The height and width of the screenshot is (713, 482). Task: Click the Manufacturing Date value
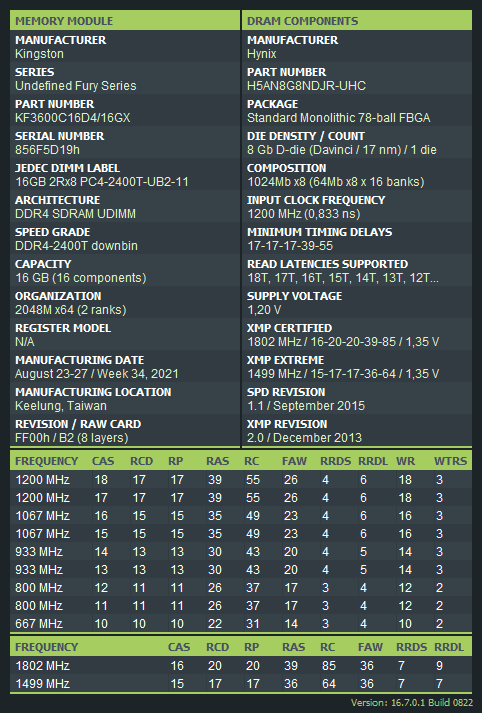(x=97, y=374)
